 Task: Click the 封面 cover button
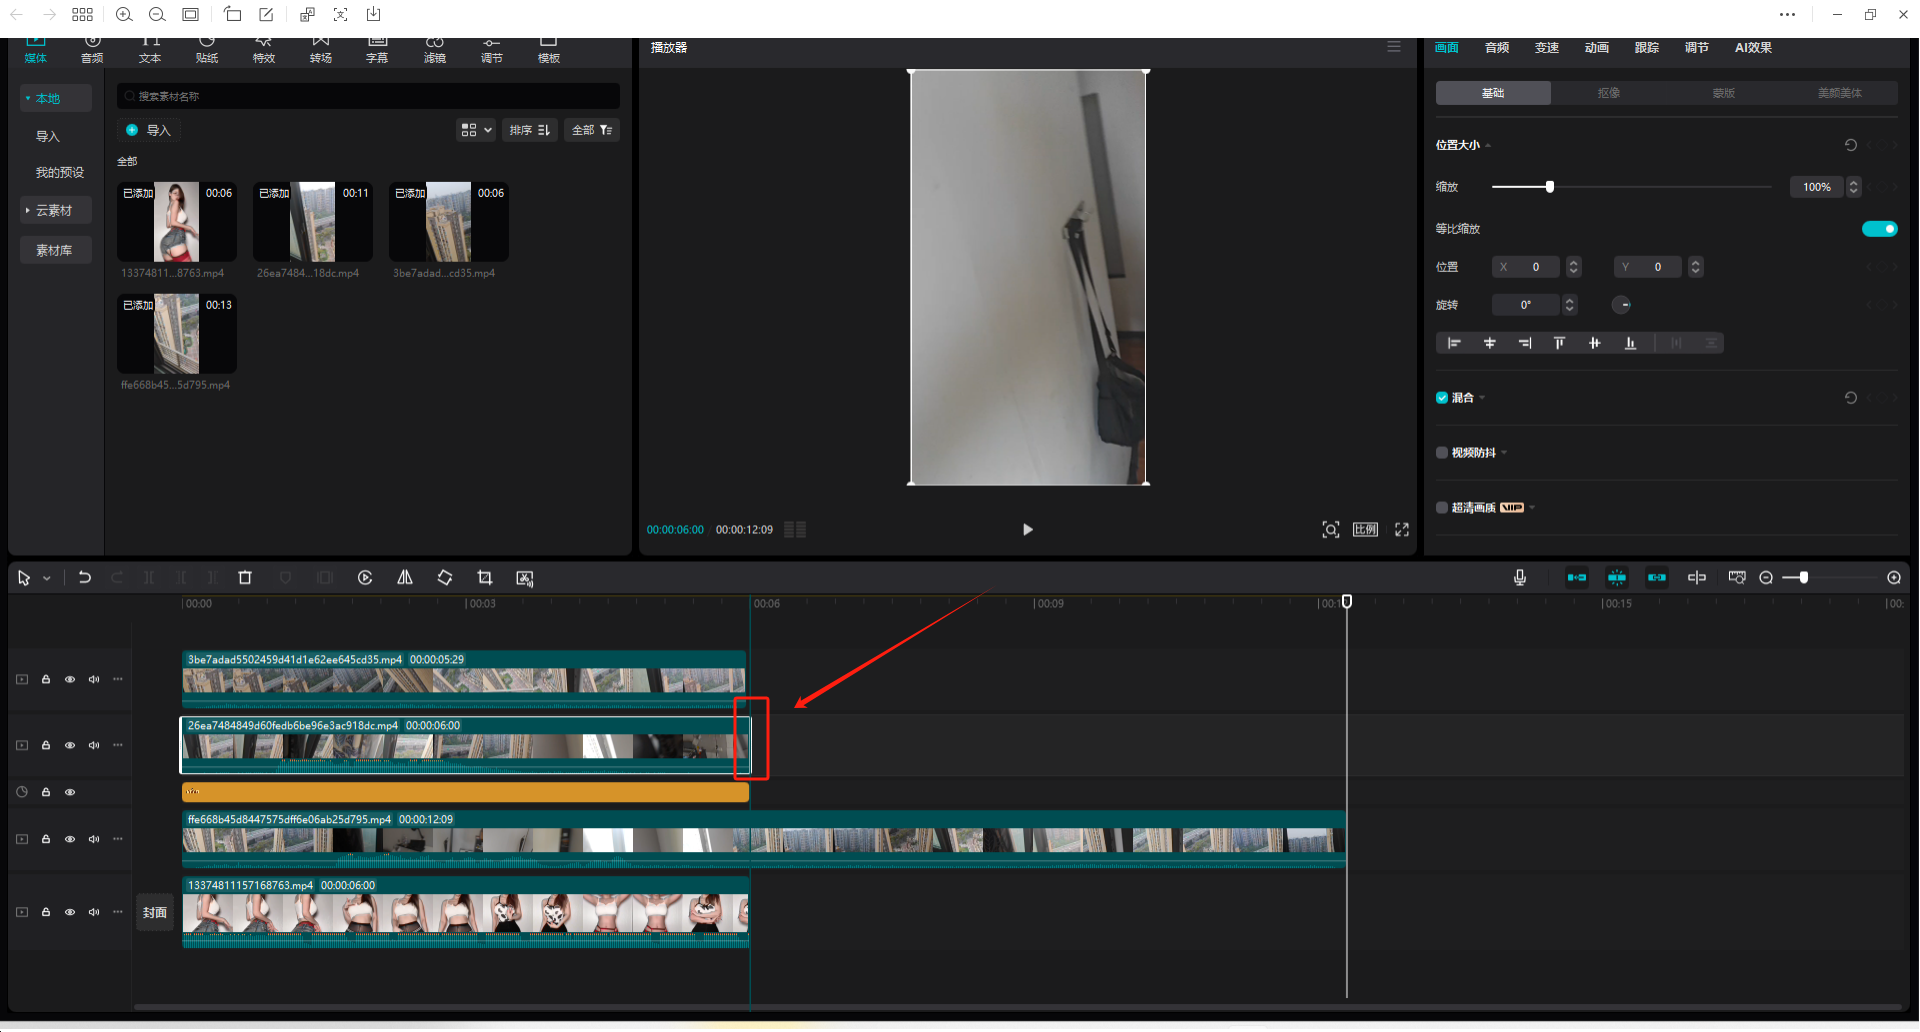click(x=155, y=913)
